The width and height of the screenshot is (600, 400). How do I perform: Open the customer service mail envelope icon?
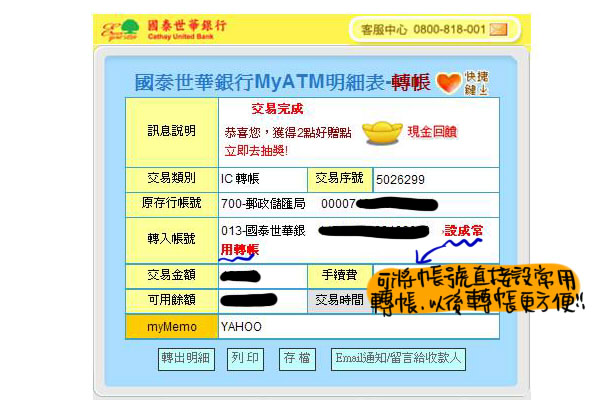pos(499,29)
